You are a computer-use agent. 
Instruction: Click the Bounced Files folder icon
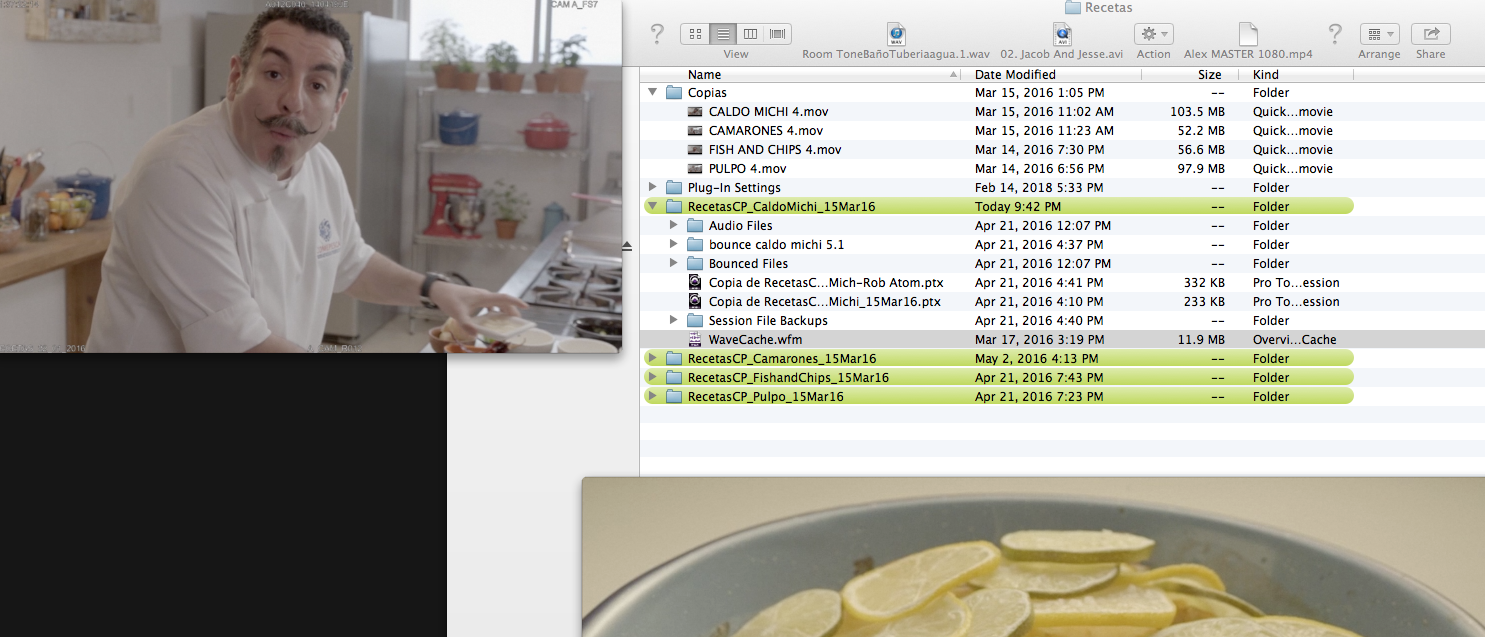click(x=695, y=263)
